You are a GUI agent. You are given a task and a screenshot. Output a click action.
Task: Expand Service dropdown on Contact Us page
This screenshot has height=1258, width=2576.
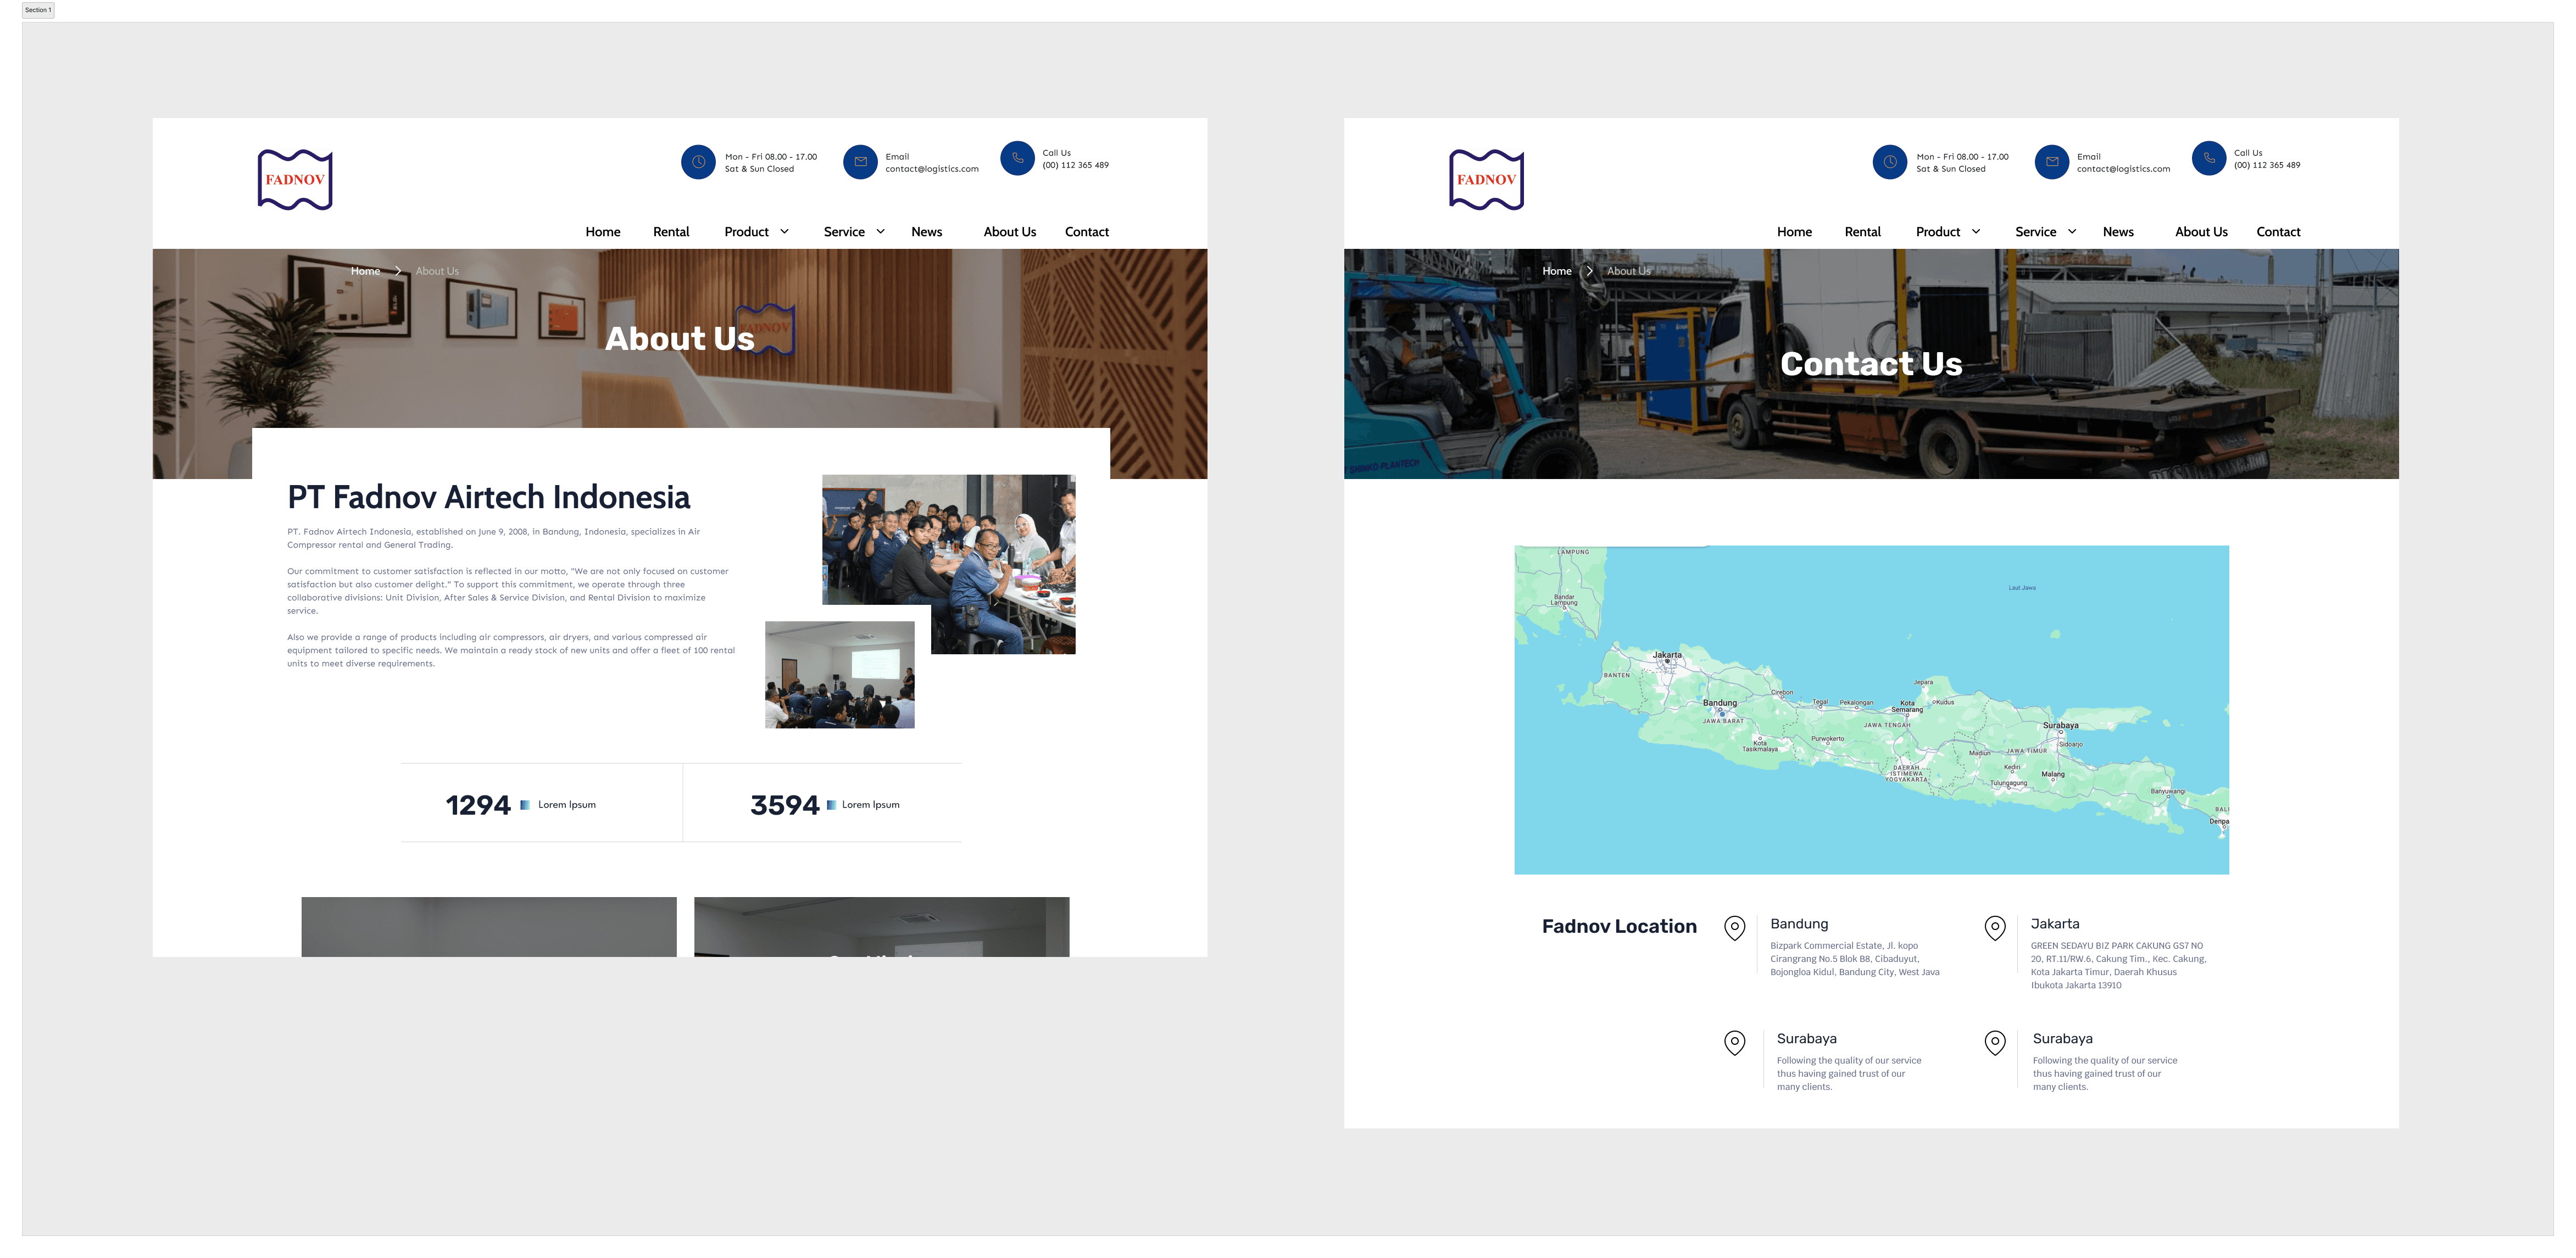pos(2071,232)
